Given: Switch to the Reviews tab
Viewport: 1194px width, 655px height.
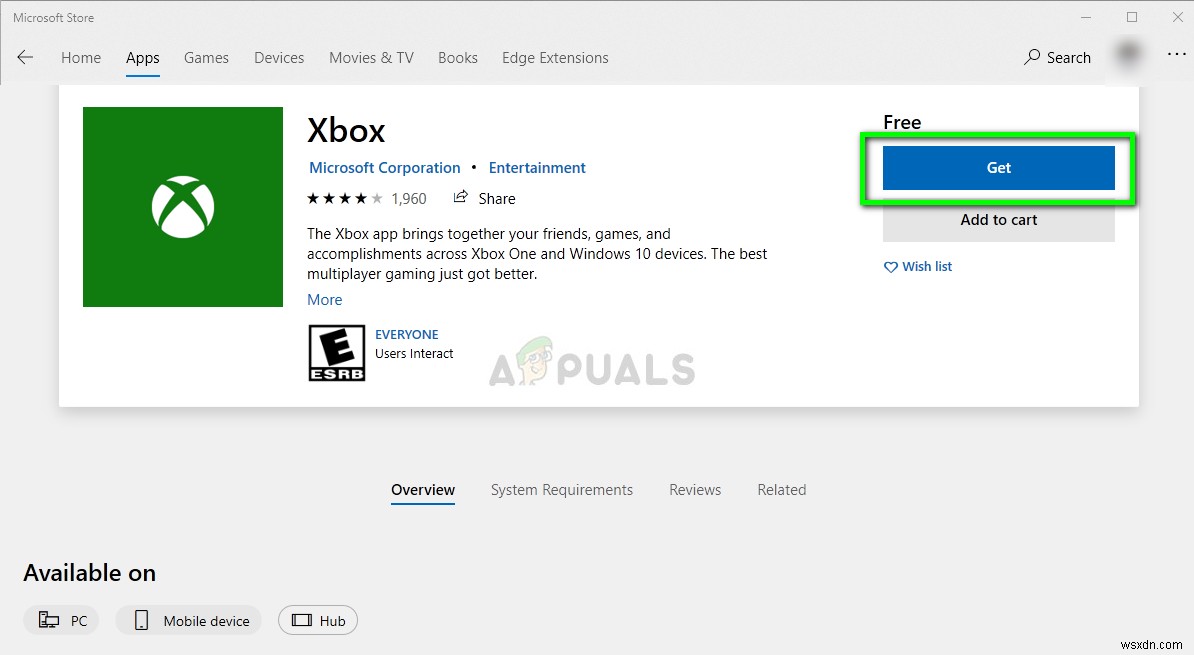Looking at the screenshot, I should 695,489.
